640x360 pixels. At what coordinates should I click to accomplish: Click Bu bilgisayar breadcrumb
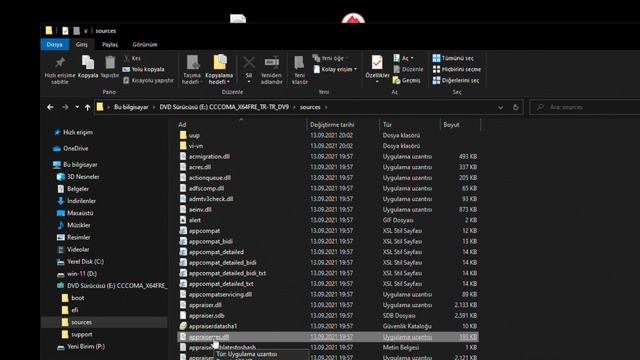(x=131, y=107)
